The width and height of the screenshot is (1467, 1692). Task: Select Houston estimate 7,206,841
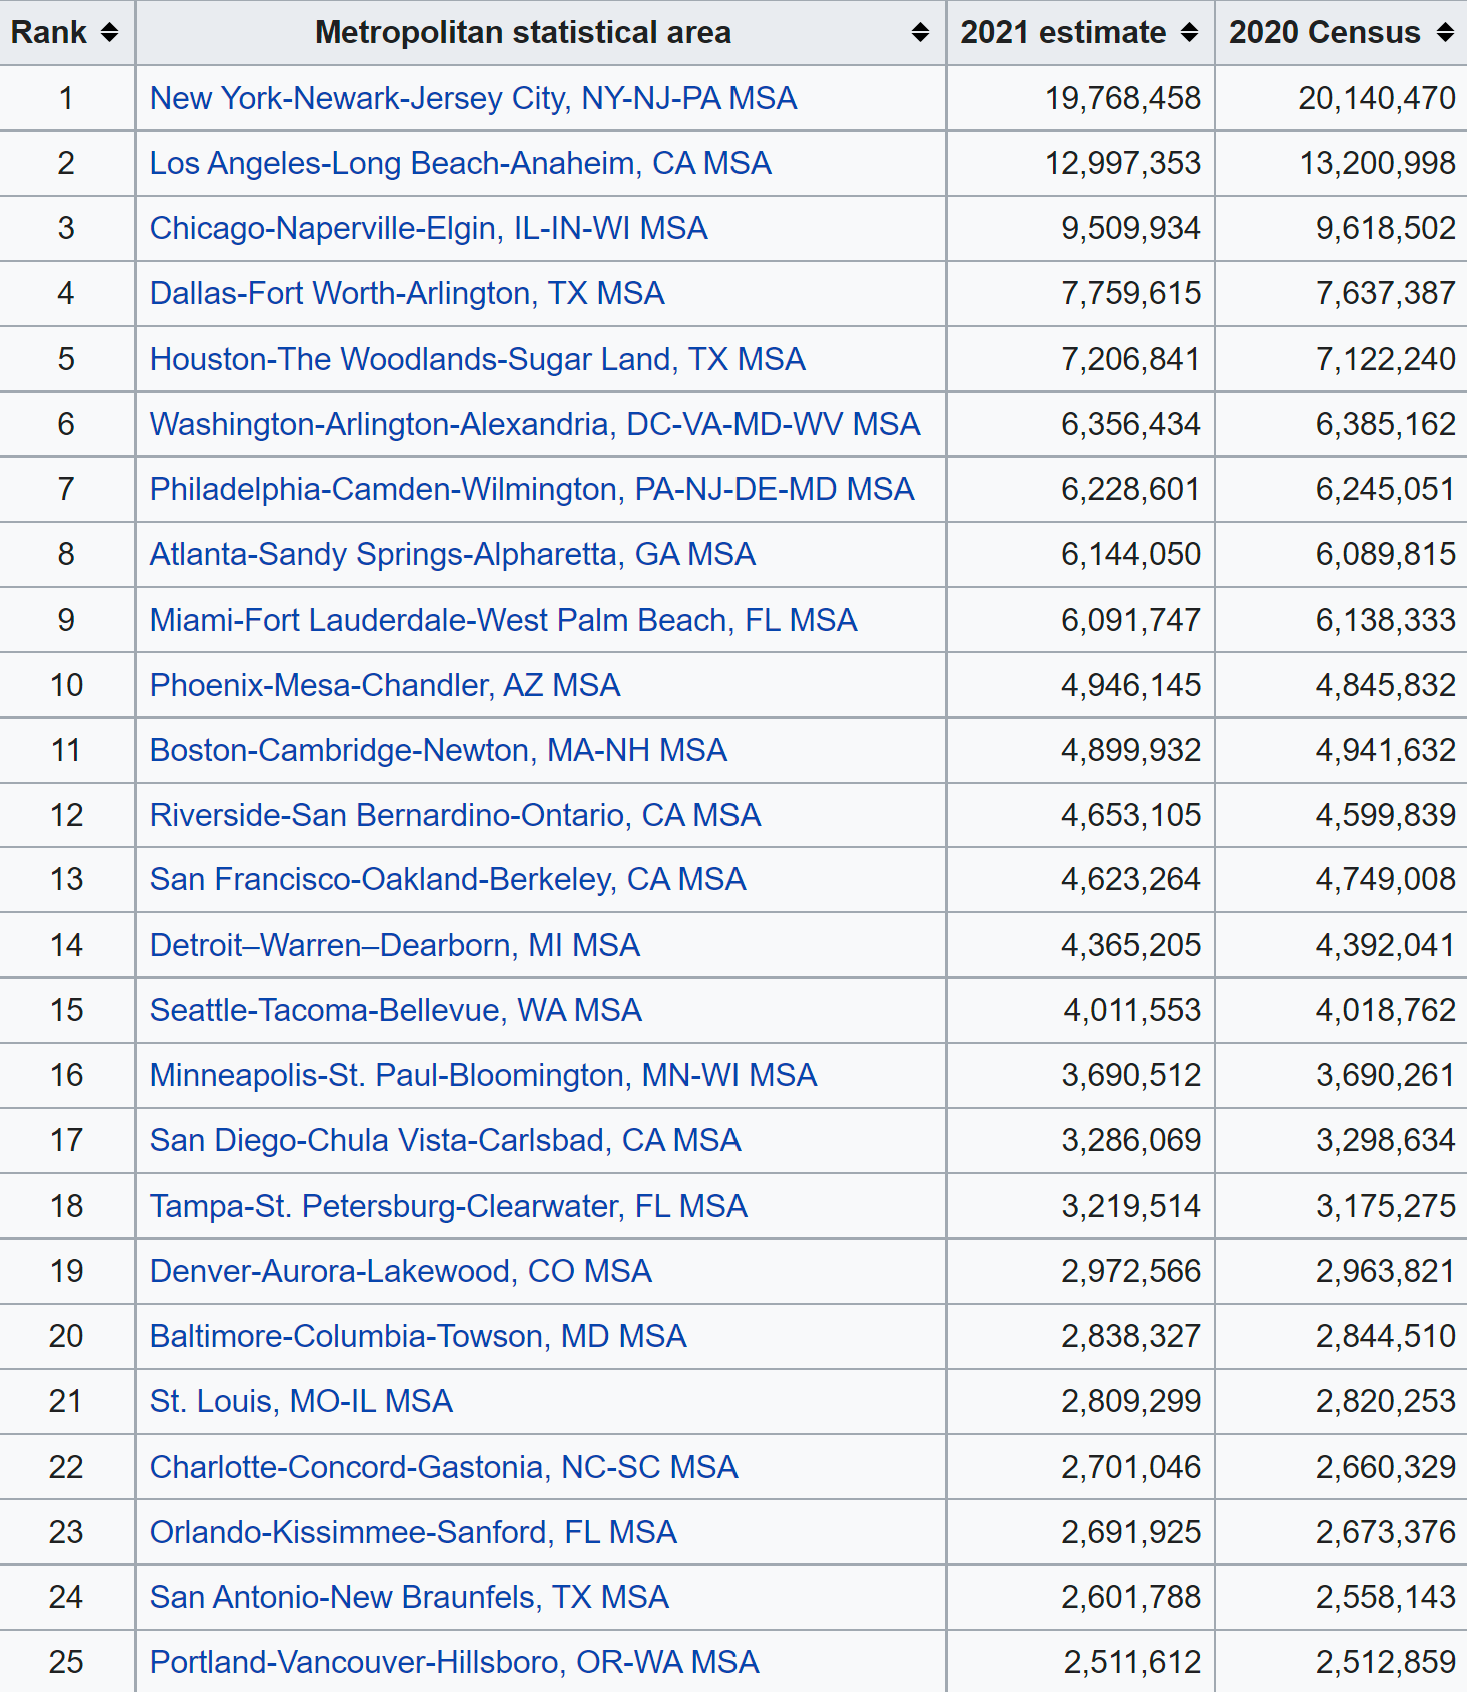[x=1131, y=359]
